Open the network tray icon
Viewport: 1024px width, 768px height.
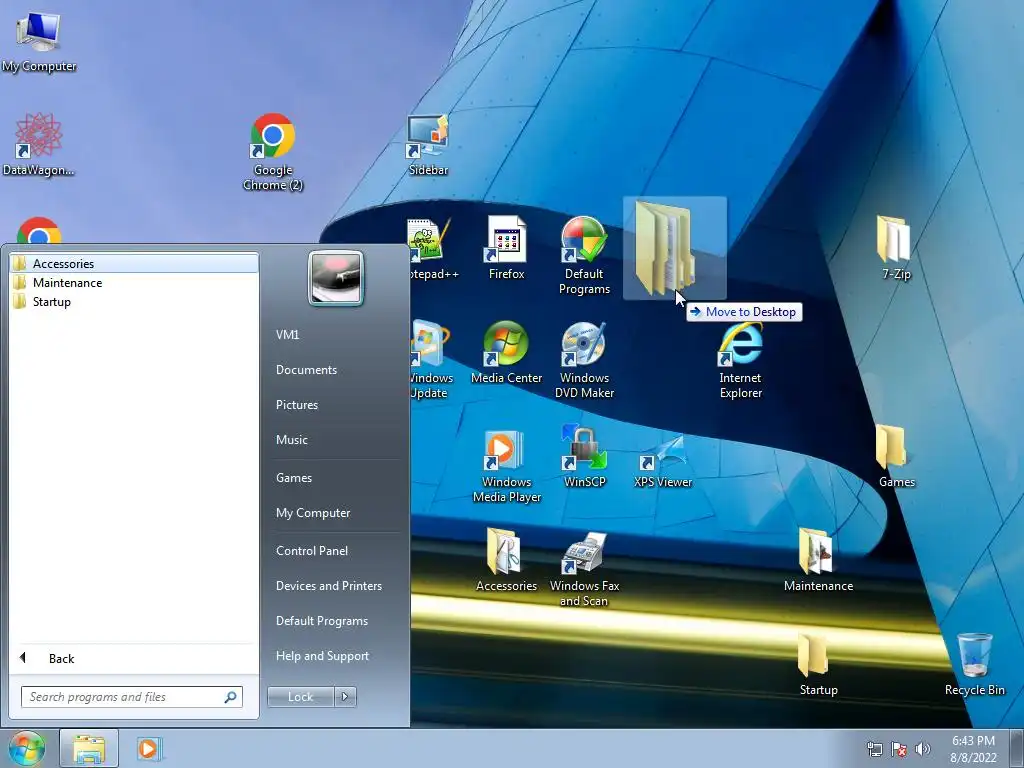coord(874,749)
